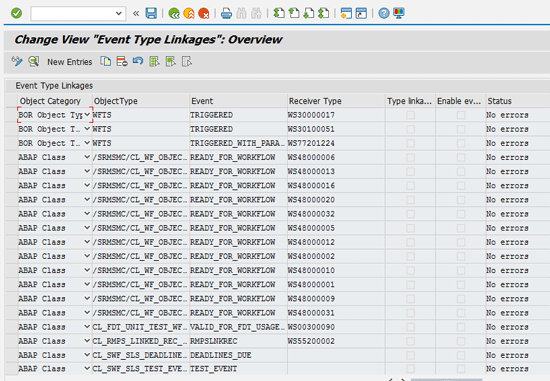Check Type linkage box in WS48000006 row
The height and width of the screenshot is (381, 550).
click(x=410, y=158)
